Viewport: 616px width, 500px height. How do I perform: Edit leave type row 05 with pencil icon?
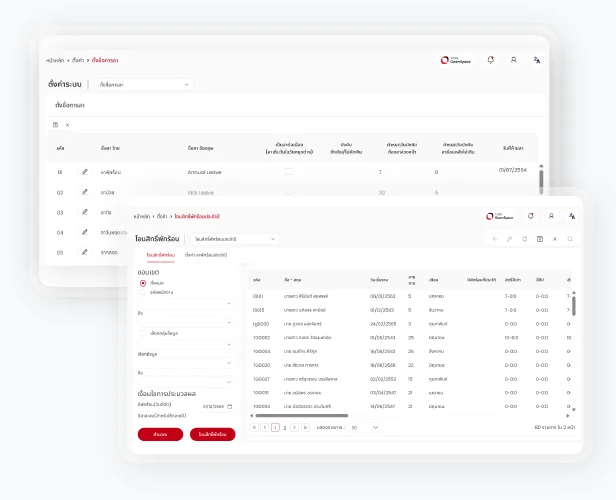pyautogui.click(x=84, y=252)
